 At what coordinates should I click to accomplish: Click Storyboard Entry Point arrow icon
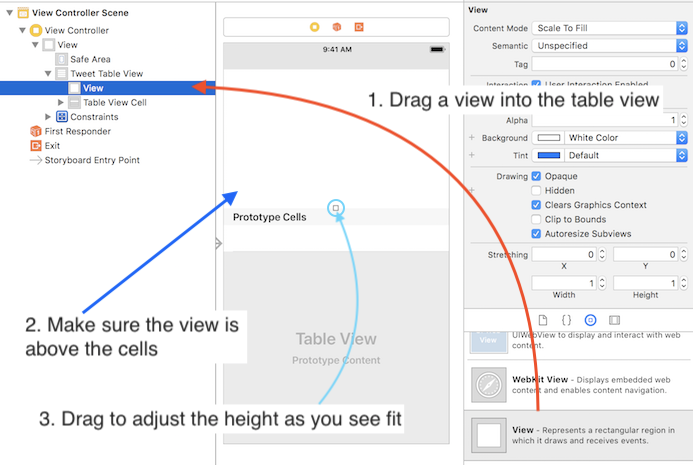(35, 160)
